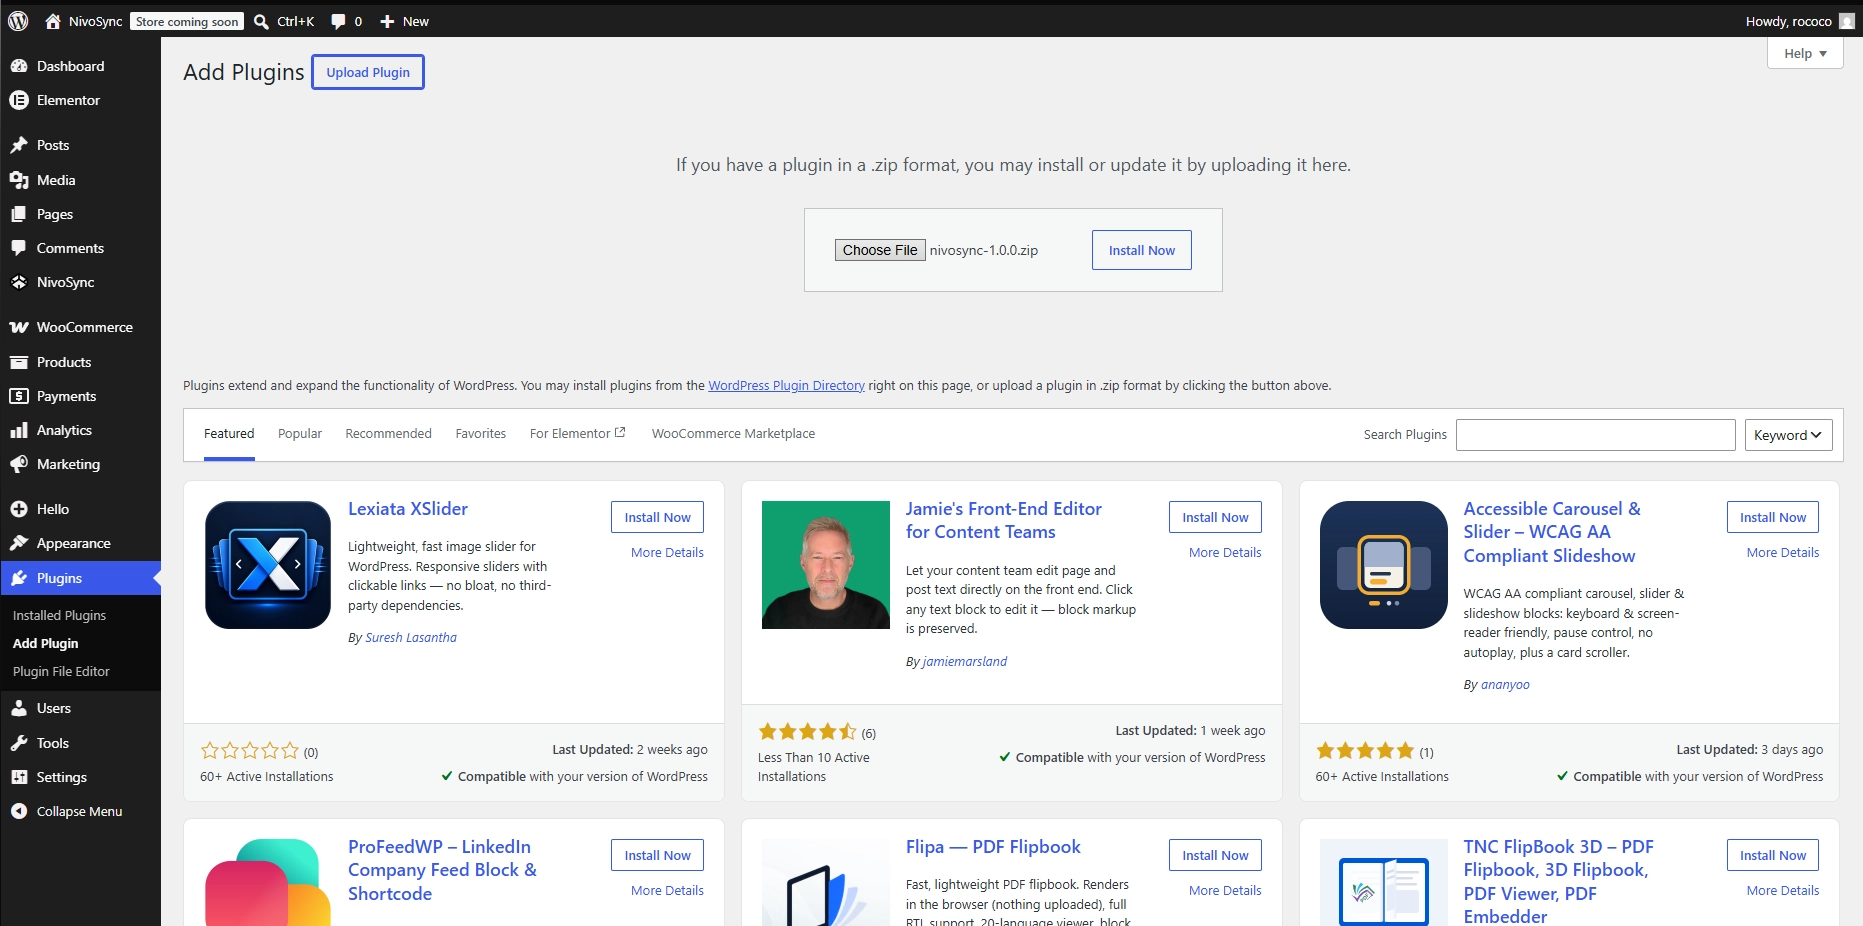Image resolution: width=1863 pixels, height=926 pixels.
Task: Click the Accessible Carousel plugin thumbnail
Action: (x=1384, y=565)
